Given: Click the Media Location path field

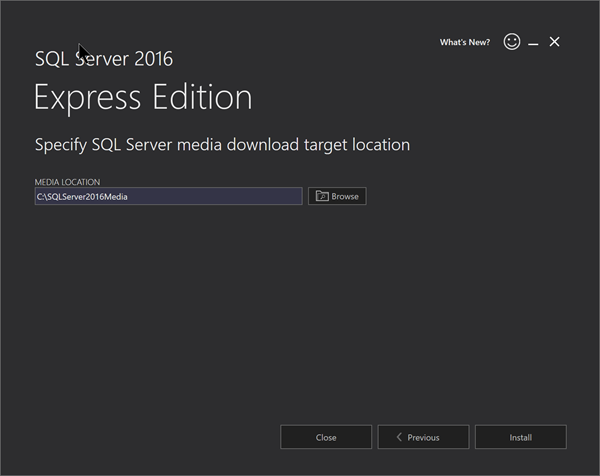Looking at the screenshot, I should click(x=168, y=196).
